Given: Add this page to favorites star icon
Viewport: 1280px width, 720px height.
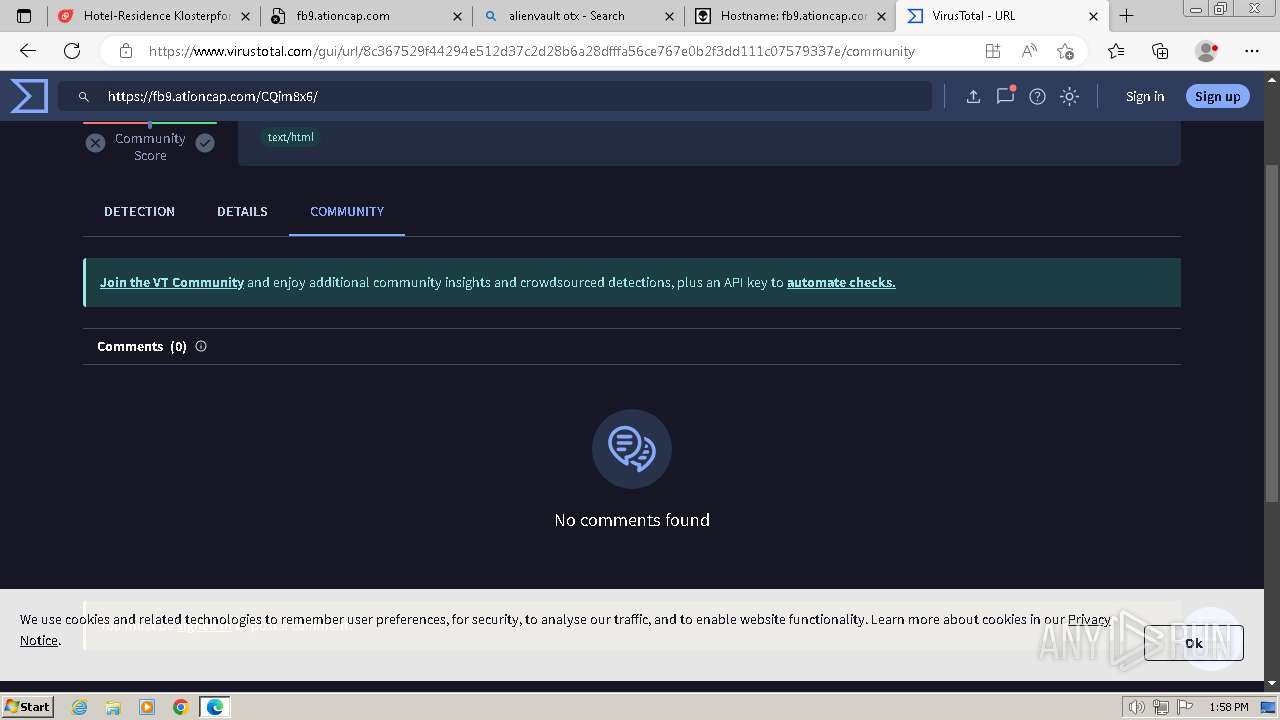Looking at the screenshot, I should [x=1065, y=51].
